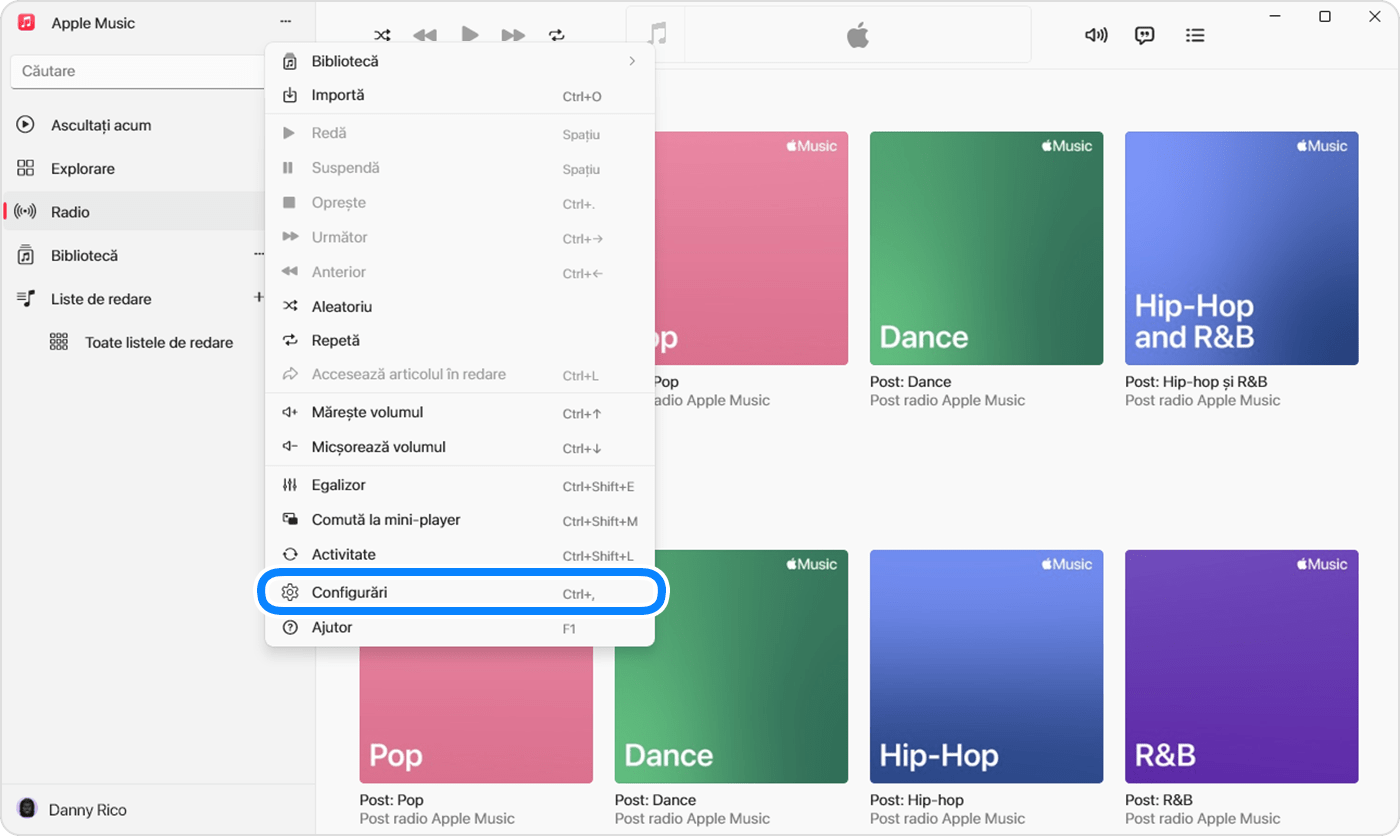Open the Bibliotecă submenu in the menu
This screenshot has height=836, width=1400.
click(x=460, y=61)
